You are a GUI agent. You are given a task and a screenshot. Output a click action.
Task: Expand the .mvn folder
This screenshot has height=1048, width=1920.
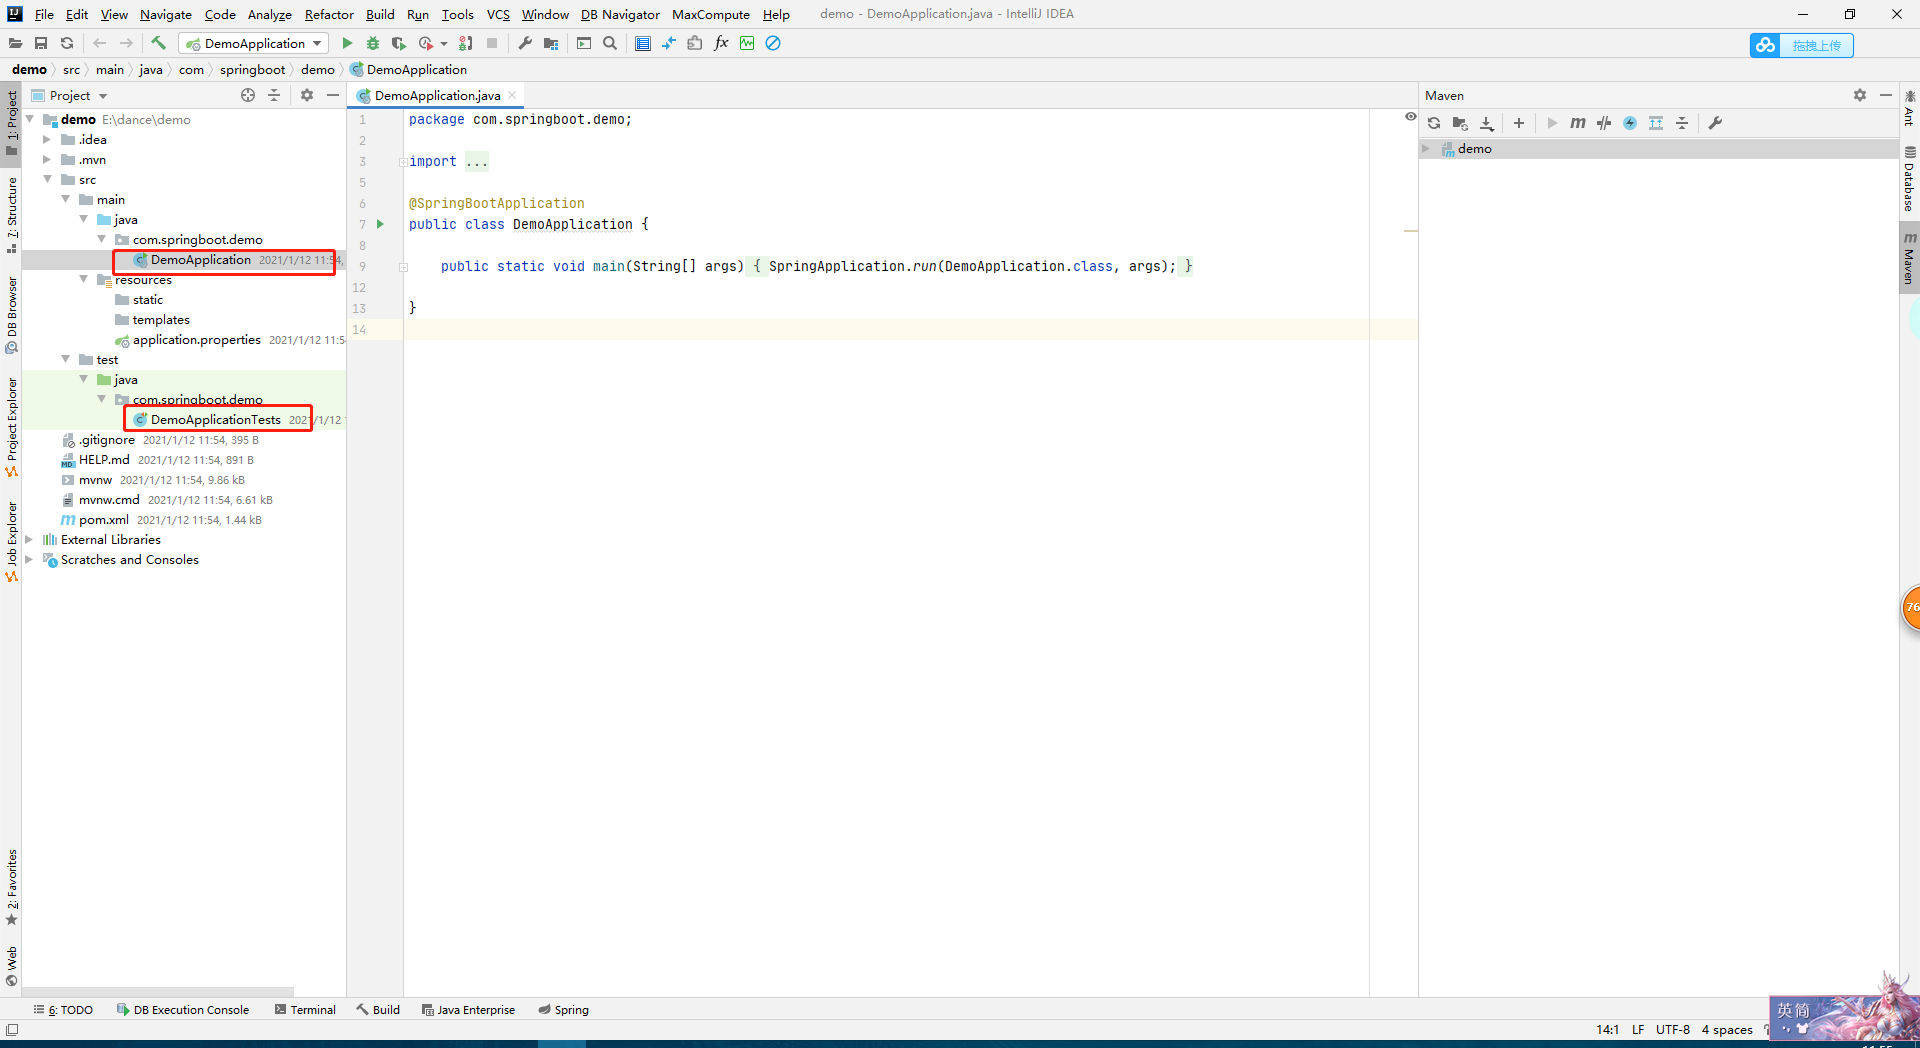point(46,160)
